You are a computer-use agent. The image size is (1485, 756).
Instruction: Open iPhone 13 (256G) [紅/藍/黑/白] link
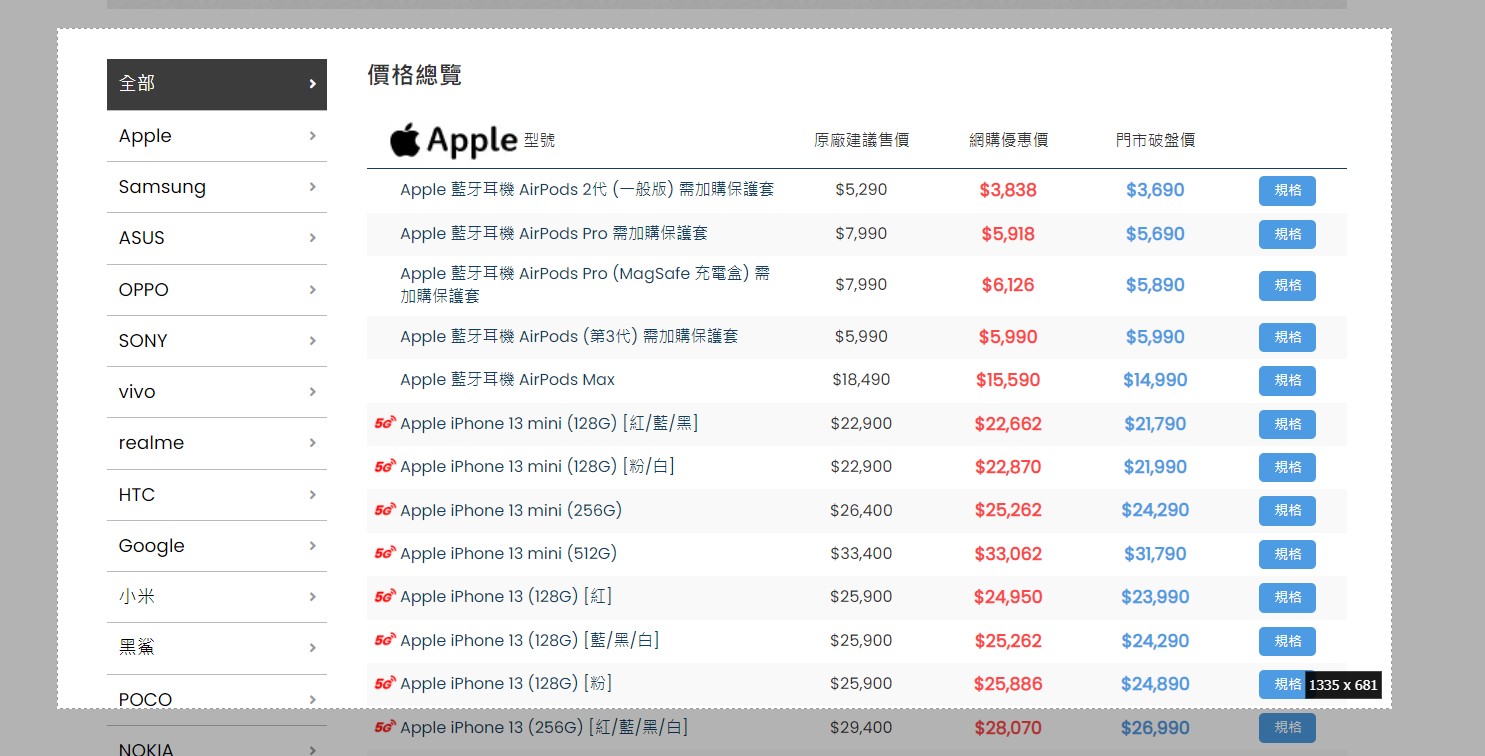(544, 727)
